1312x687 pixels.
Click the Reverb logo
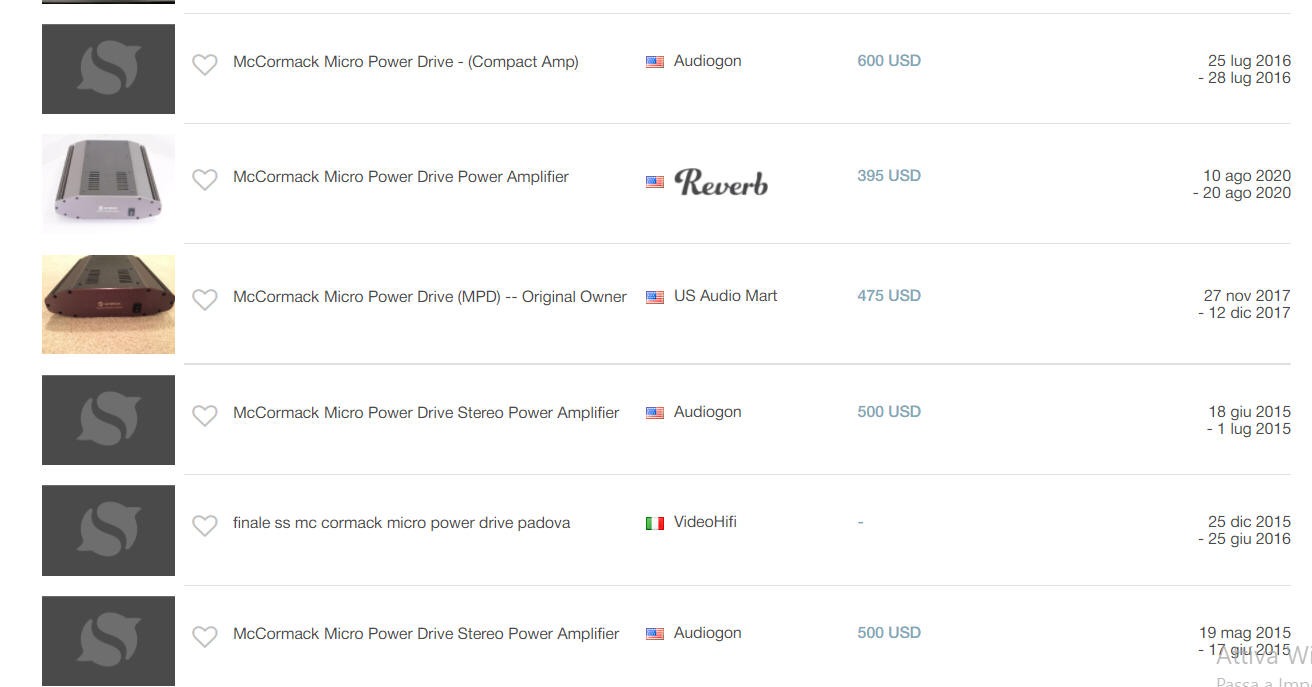coord(721,182)
